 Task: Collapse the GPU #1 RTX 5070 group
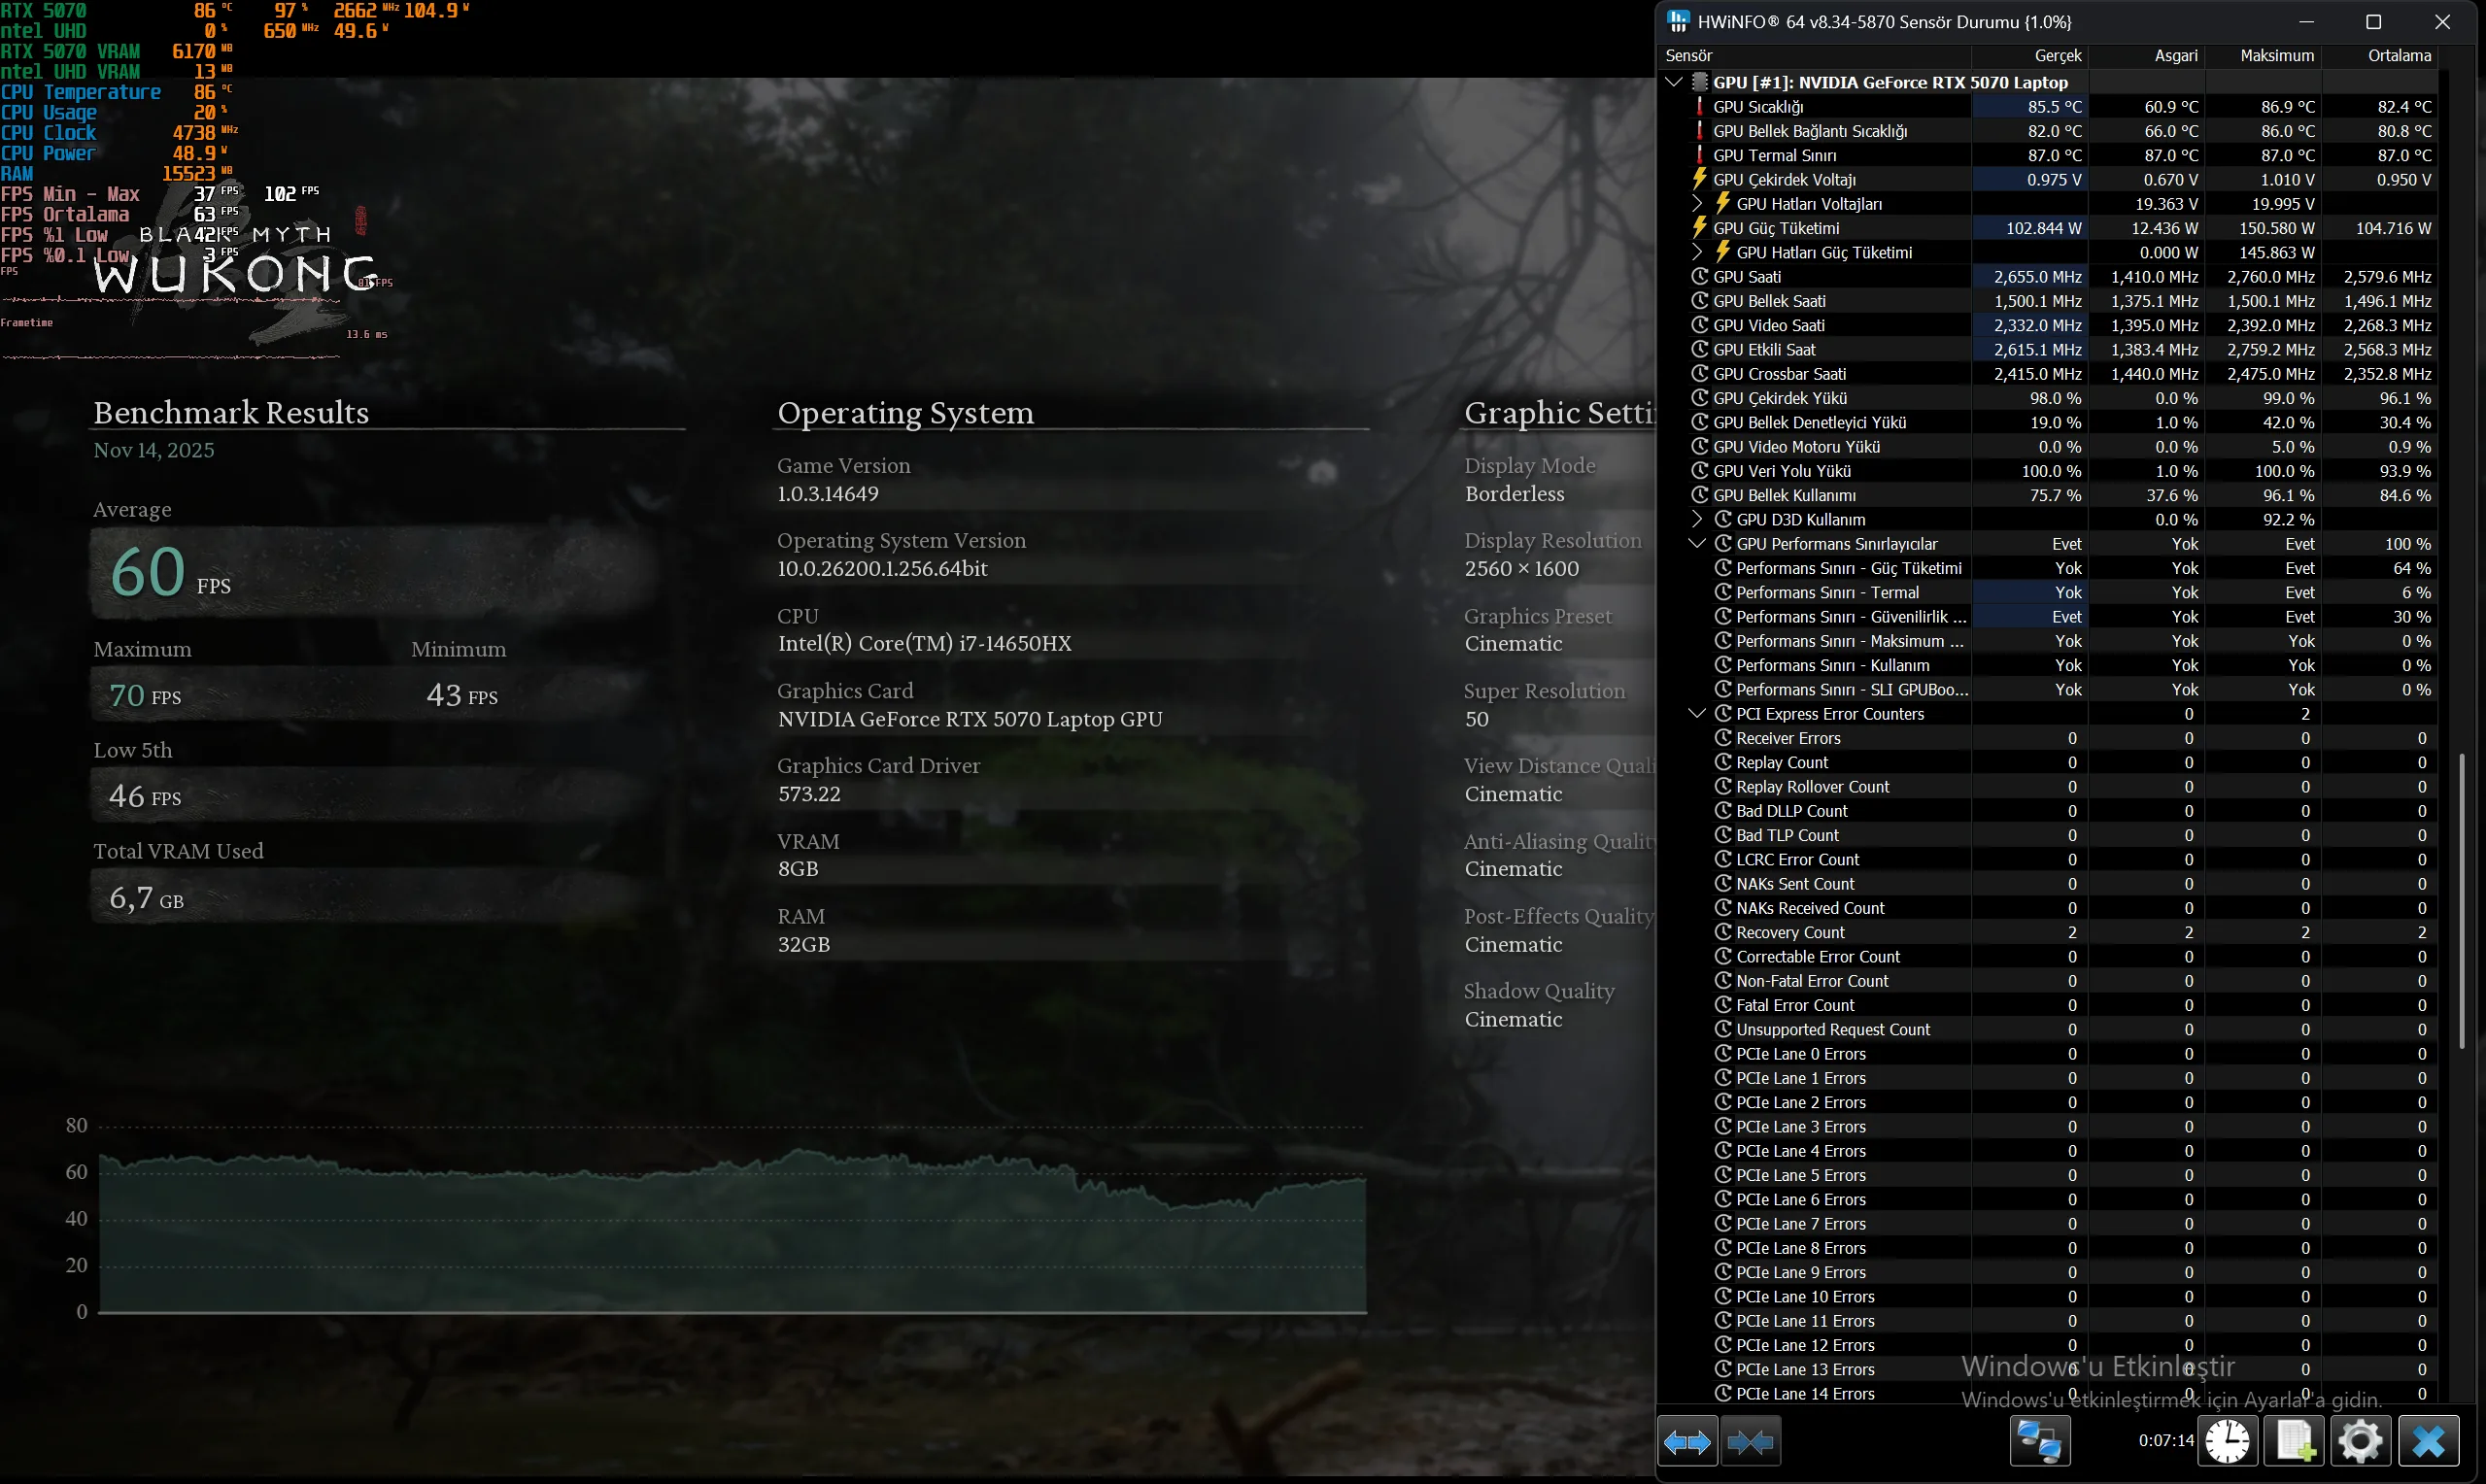[1675, 82]
